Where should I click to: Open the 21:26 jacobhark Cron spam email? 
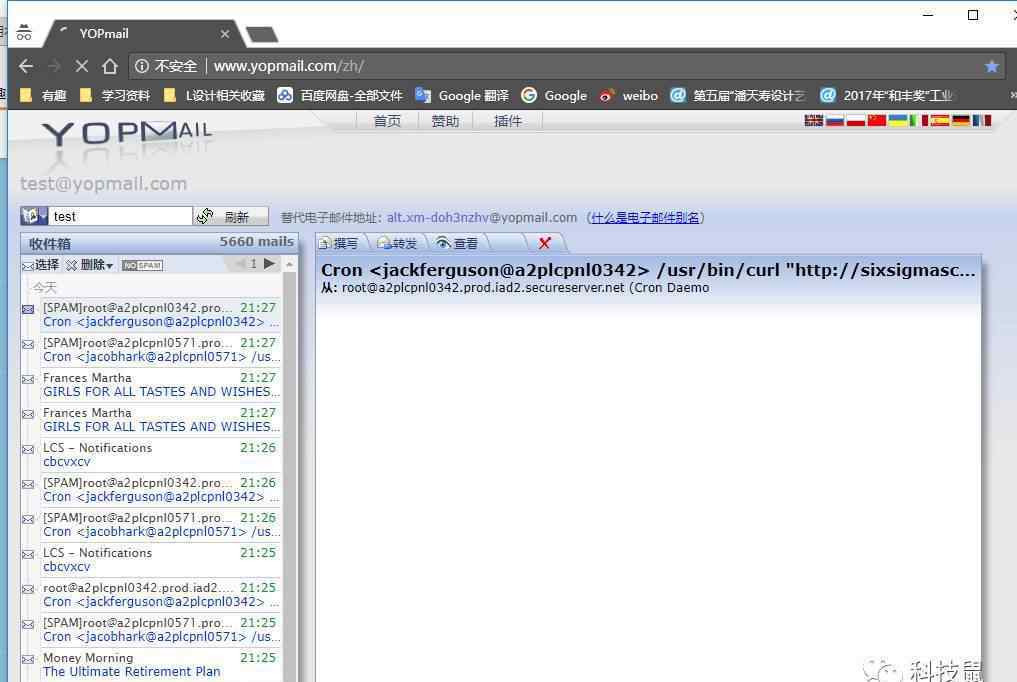point(160,524)
